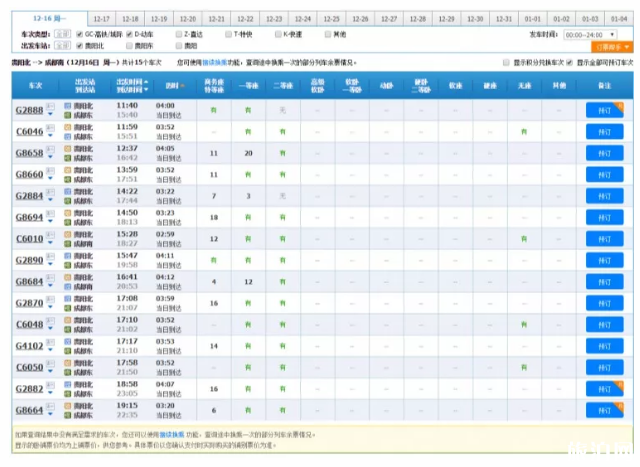Open the 接续换乘 link above the table

[x=215, y=62]
